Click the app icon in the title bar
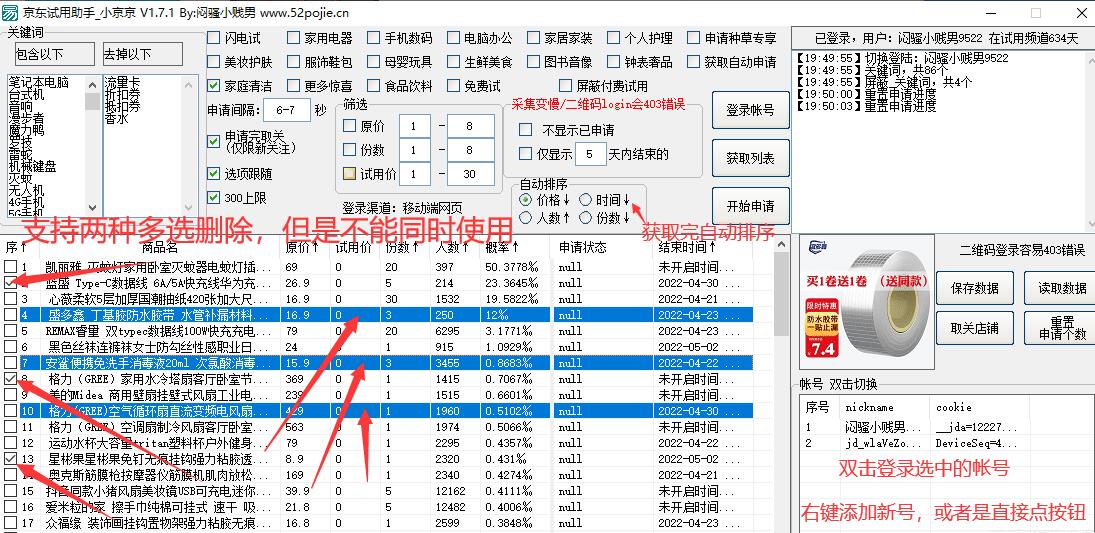The height and width of the screenshot is (533, 1095). (9, 13)
